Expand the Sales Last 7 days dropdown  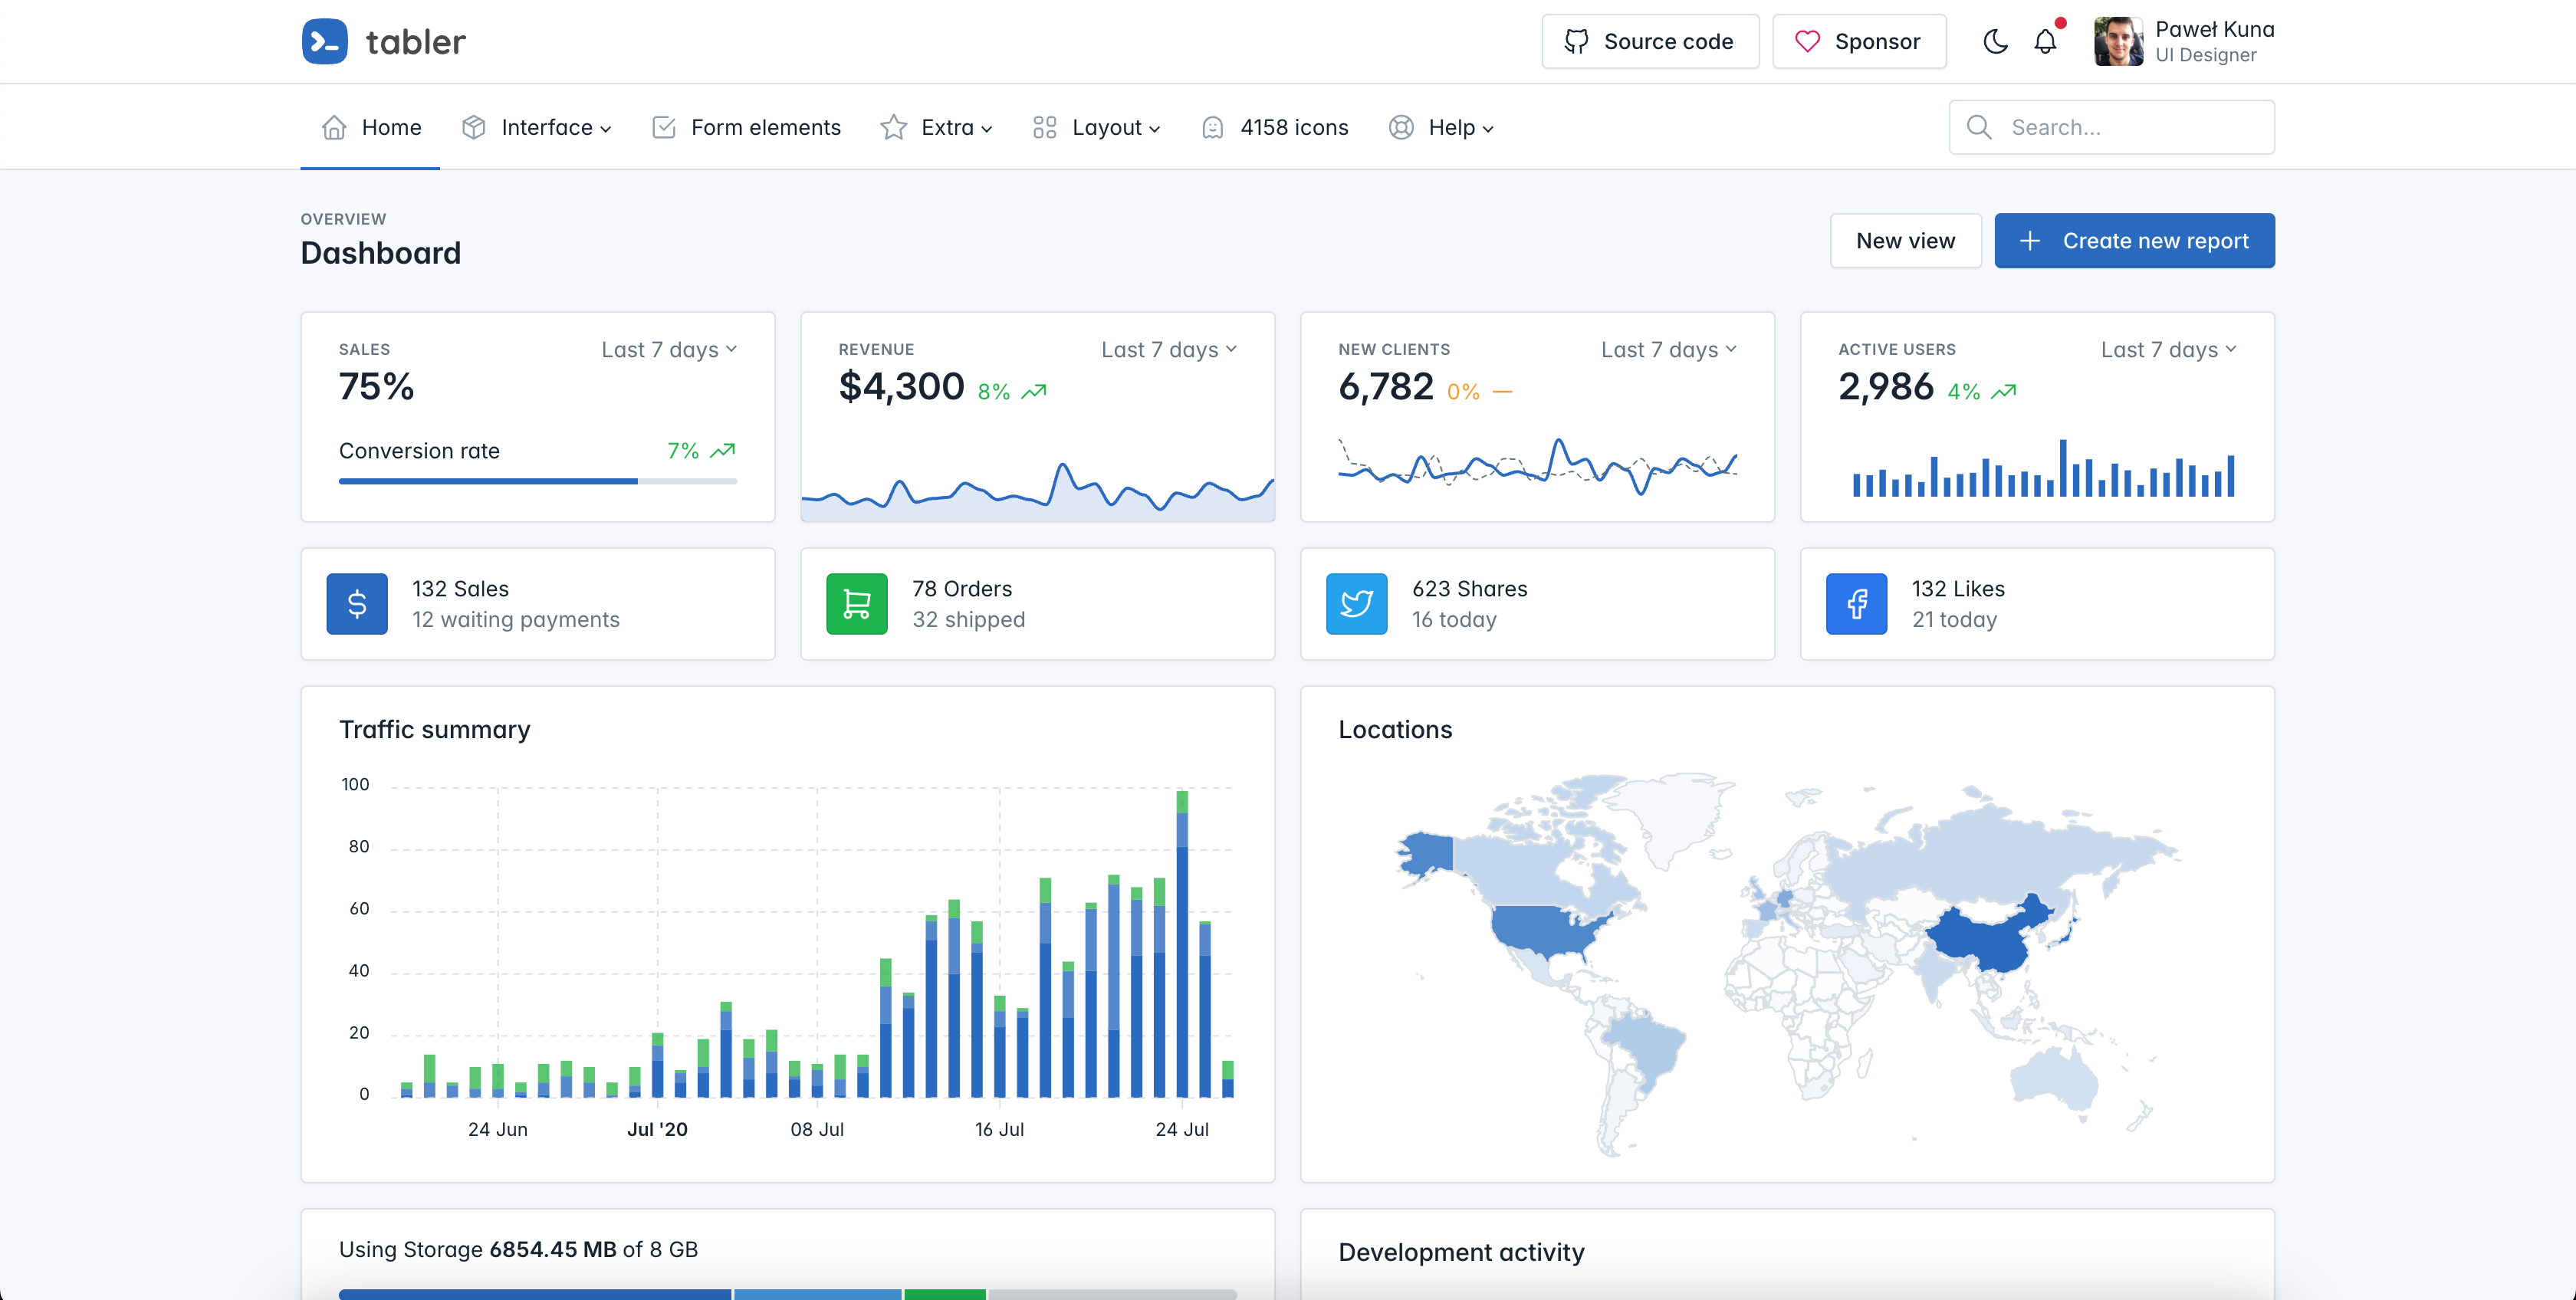669,349
